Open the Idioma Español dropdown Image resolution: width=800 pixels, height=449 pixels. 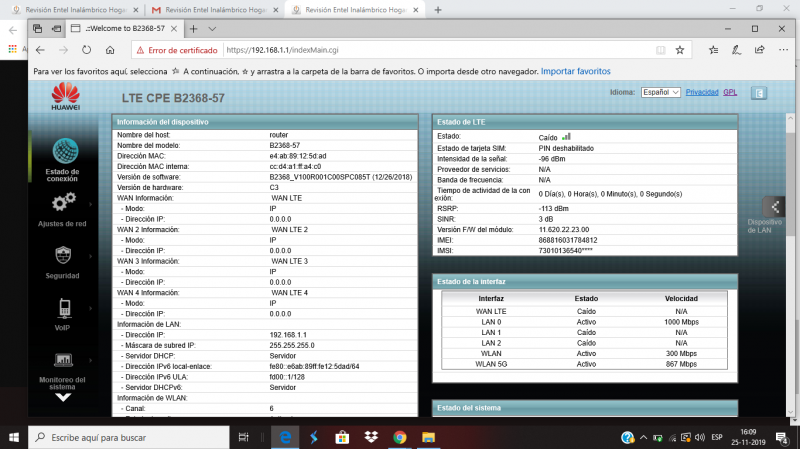click(x=661, y=91)
